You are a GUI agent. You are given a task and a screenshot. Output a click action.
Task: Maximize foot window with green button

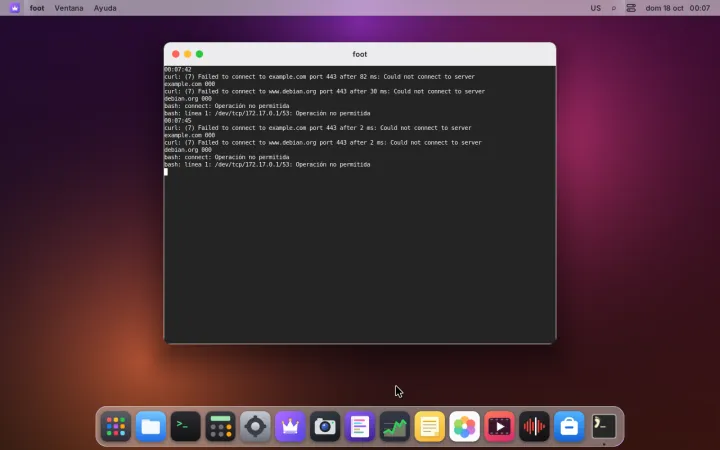coord(199,54)
